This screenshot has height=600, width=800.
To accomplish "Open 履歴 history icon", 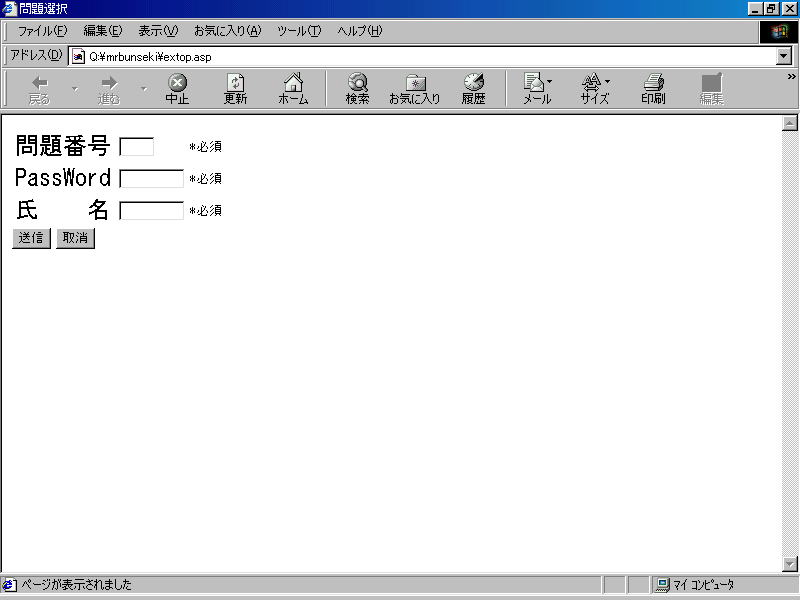I will pos(473,90).
